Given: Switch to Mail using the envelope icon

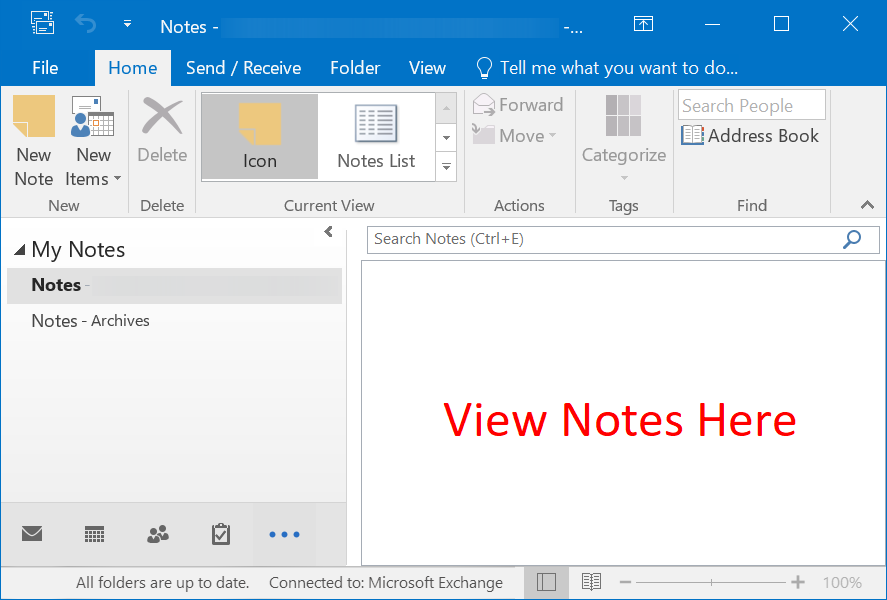Looking at the screenshot, I should pyautogui.click(x=31, y=534).
